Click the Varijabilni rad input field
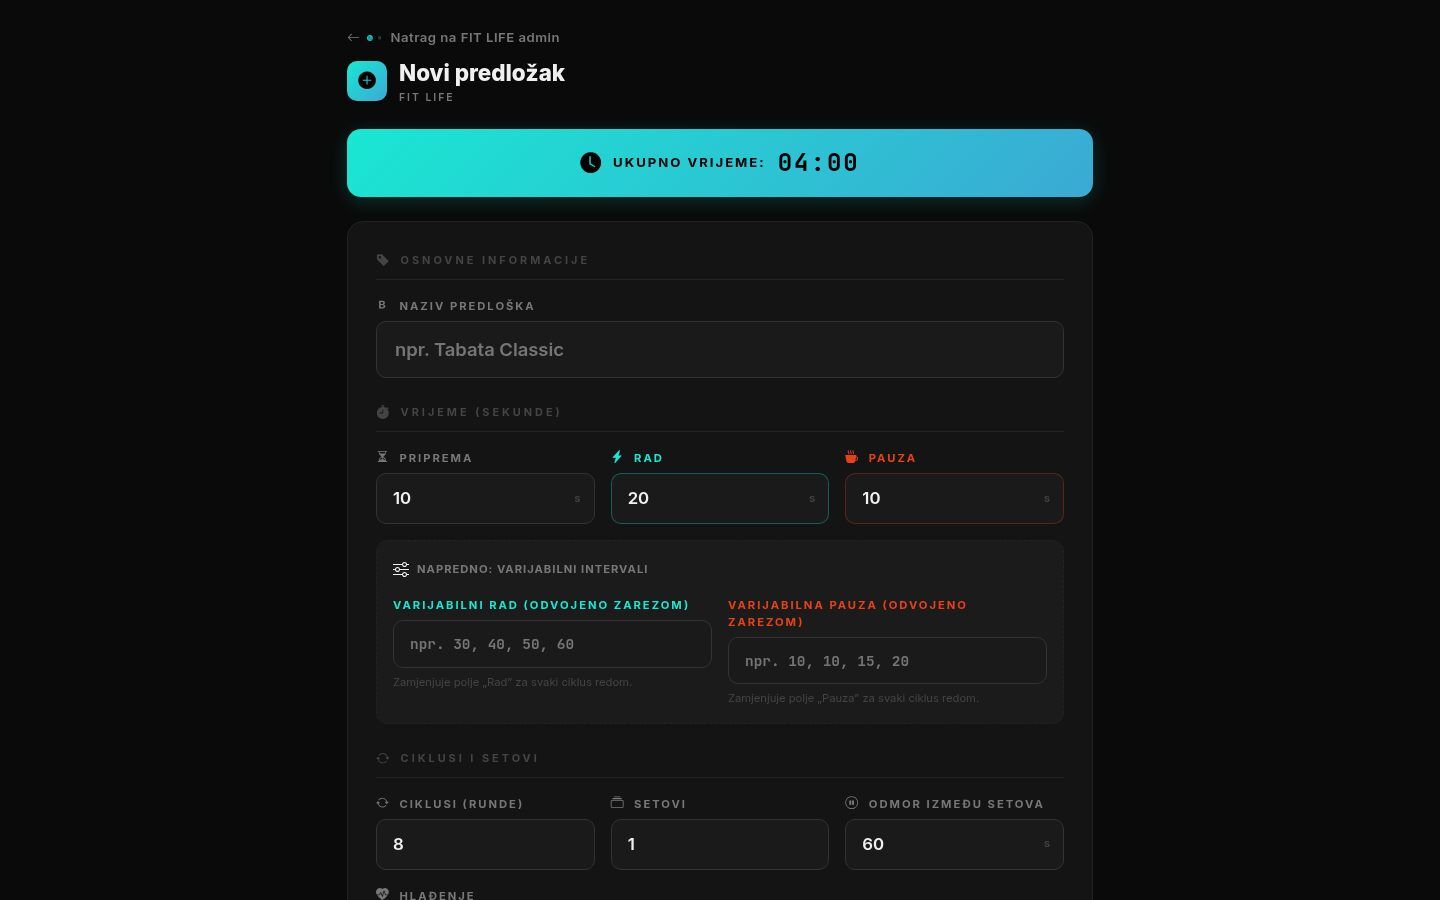 click(552, 644)
